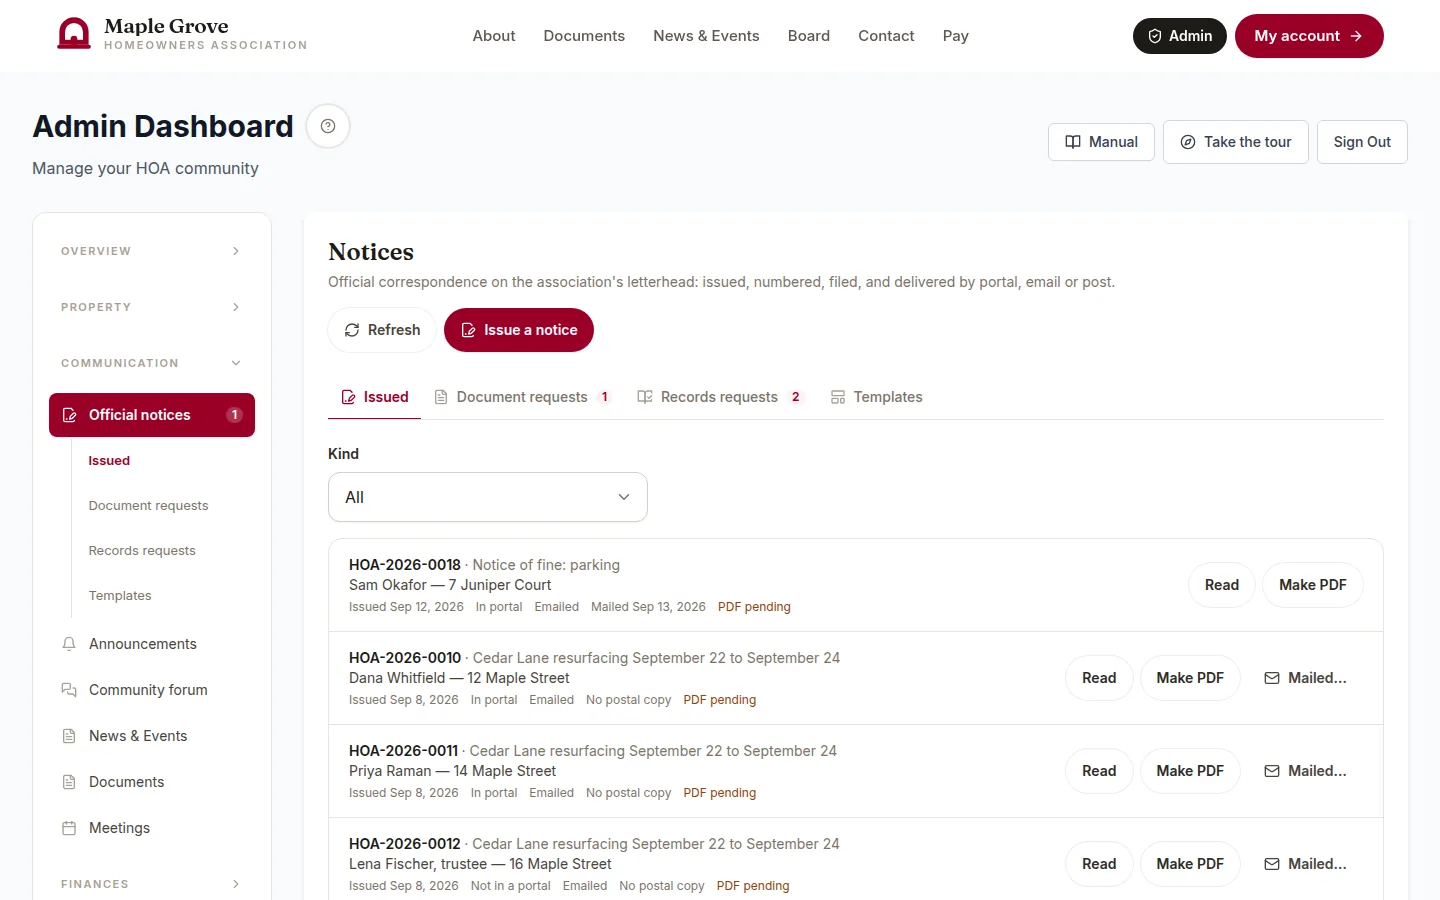Viewport: 1440px width, 900px height.
Task: Click Issue a notice
Action: (x=519, y=330)
